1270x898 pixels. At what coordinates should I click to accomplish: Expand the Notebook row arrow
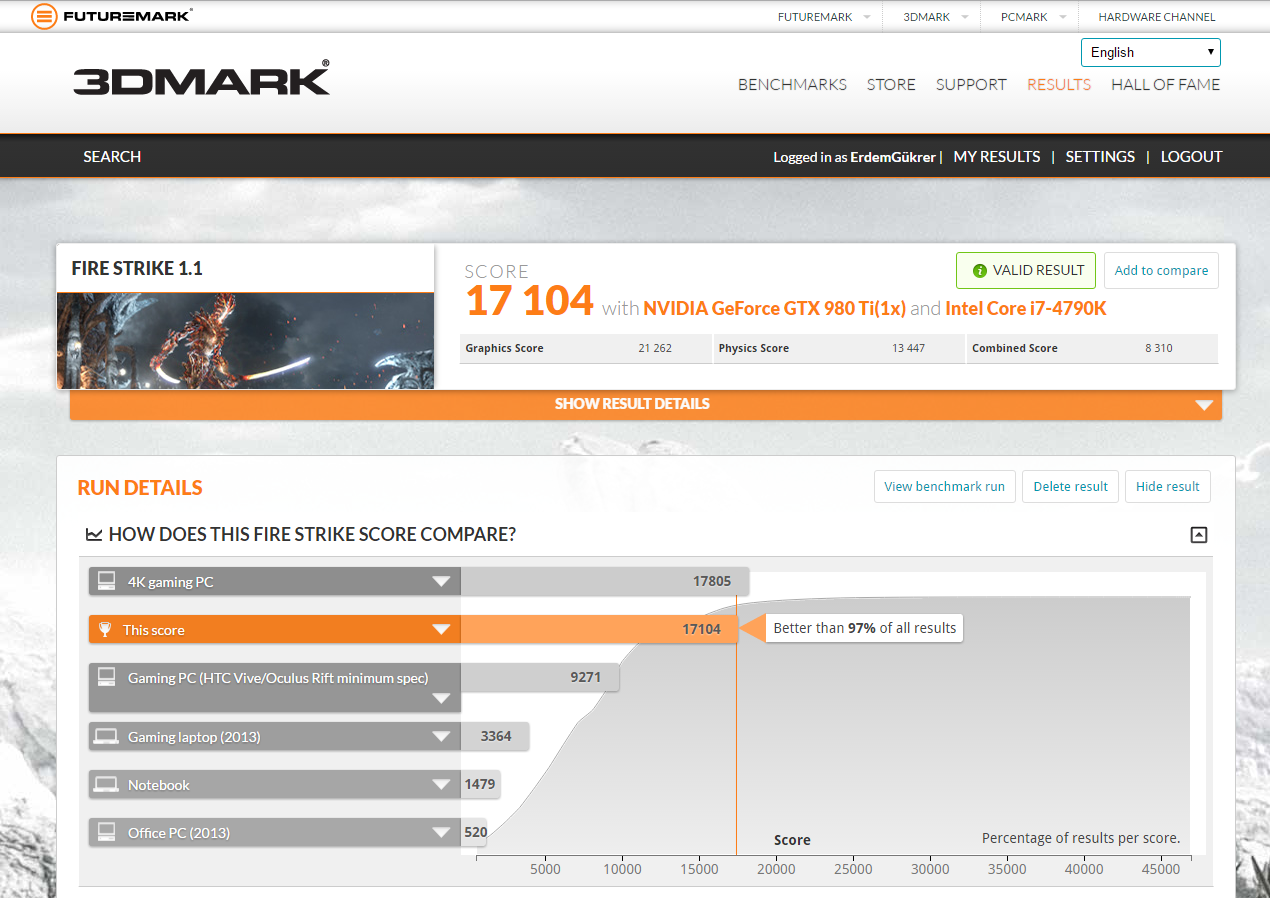pyautogui.click(x=441, y=785)
